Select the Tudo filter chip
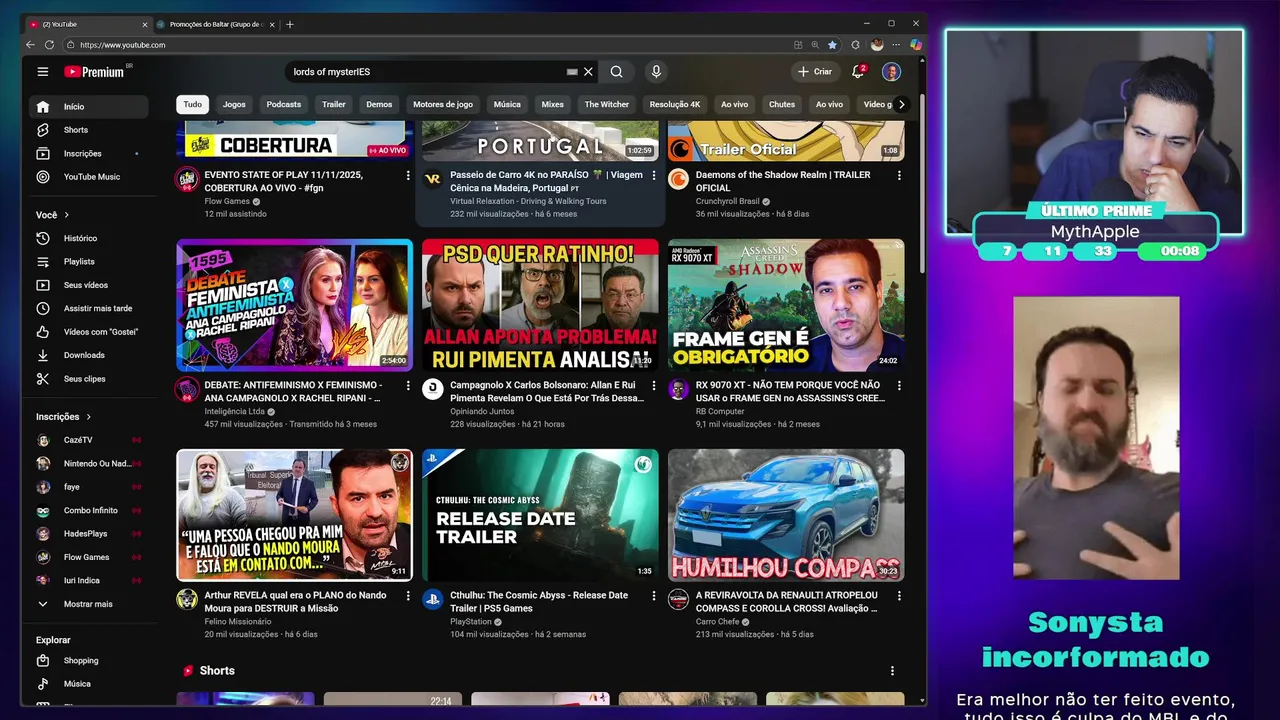Screen dimensions: 1280x720 pyautogui.click(x=192, y=104)
